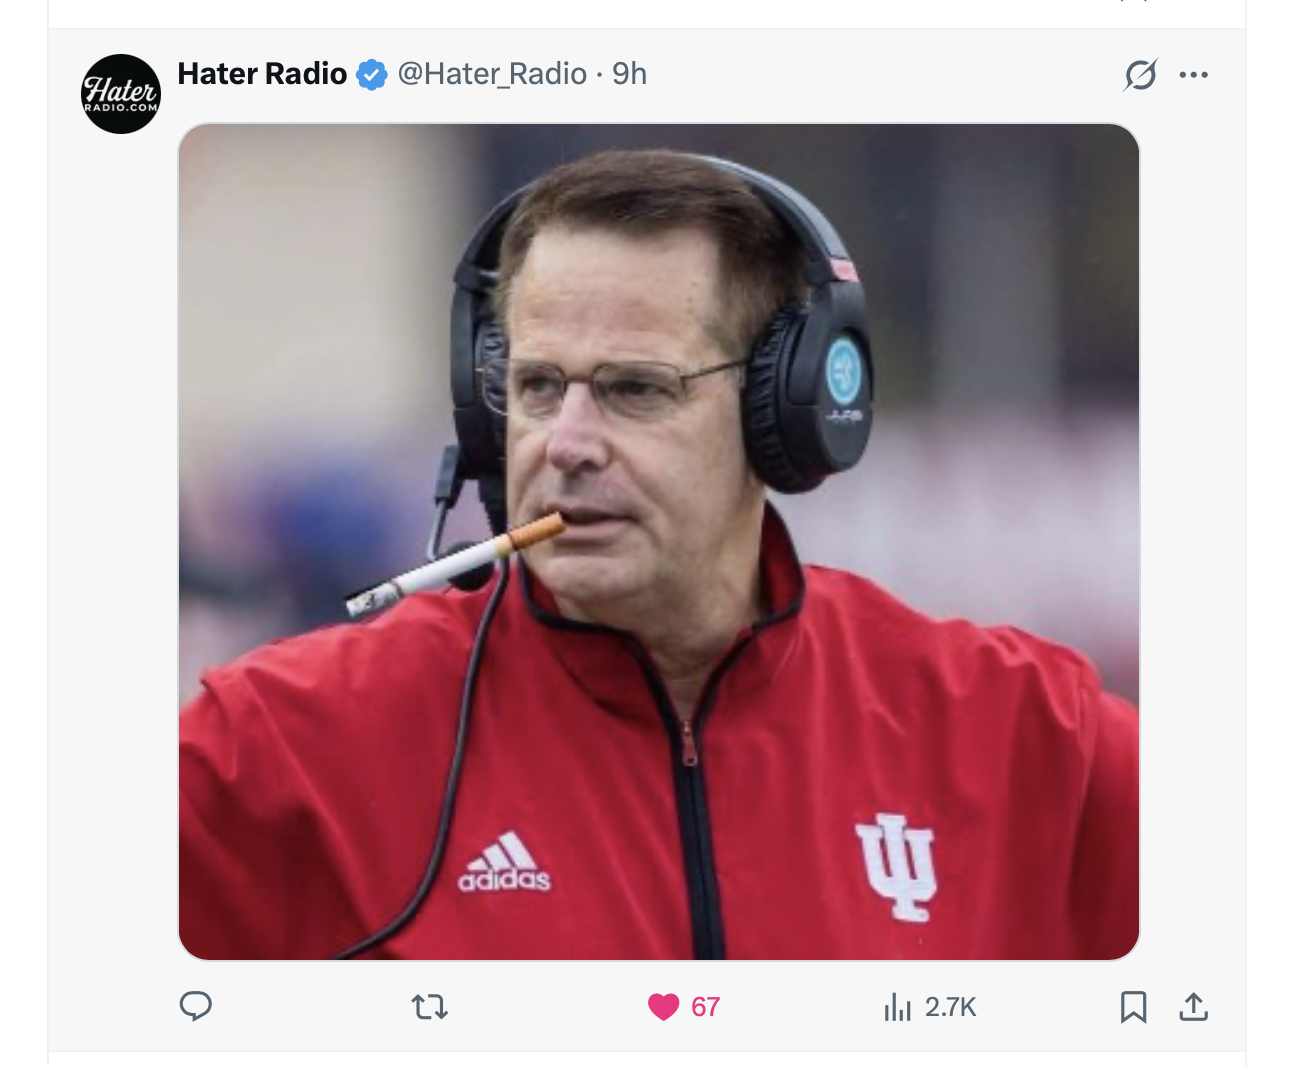Open the @Hater_Radio handle link

pyautogui.click(x=492, y=74)
